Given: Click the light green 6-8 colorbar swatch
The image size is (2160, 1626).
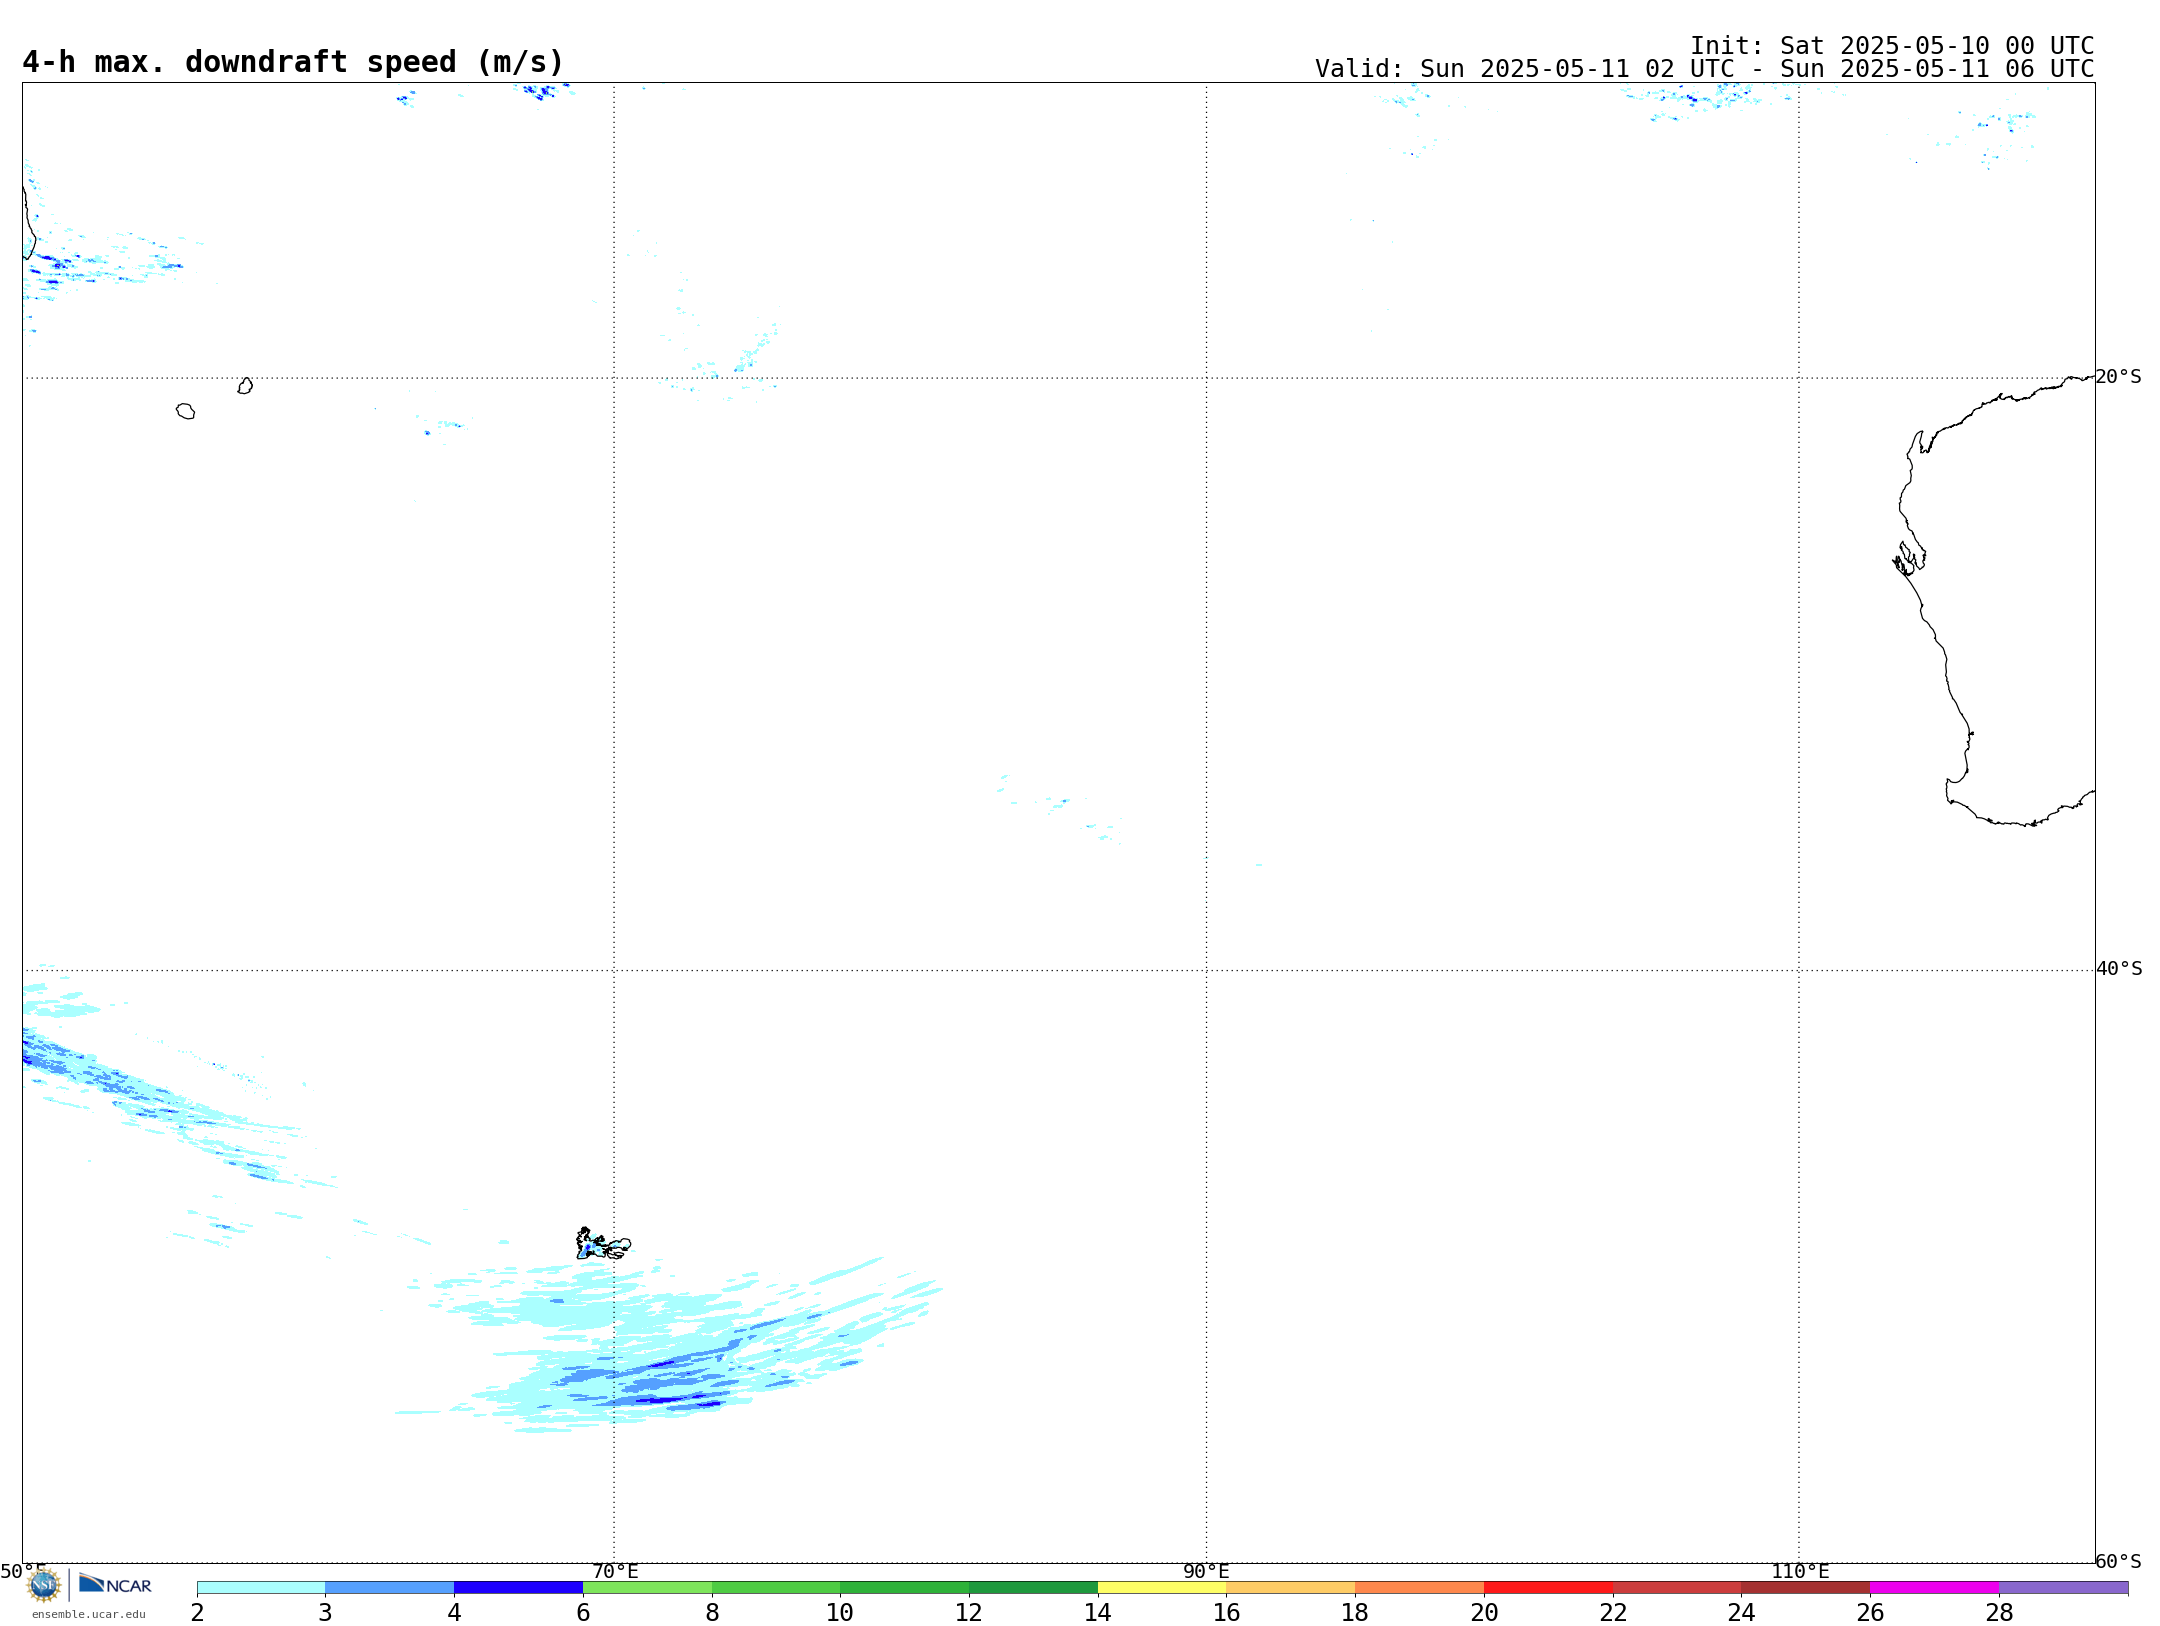Looking at the screenshot, I should (647, 1587).
